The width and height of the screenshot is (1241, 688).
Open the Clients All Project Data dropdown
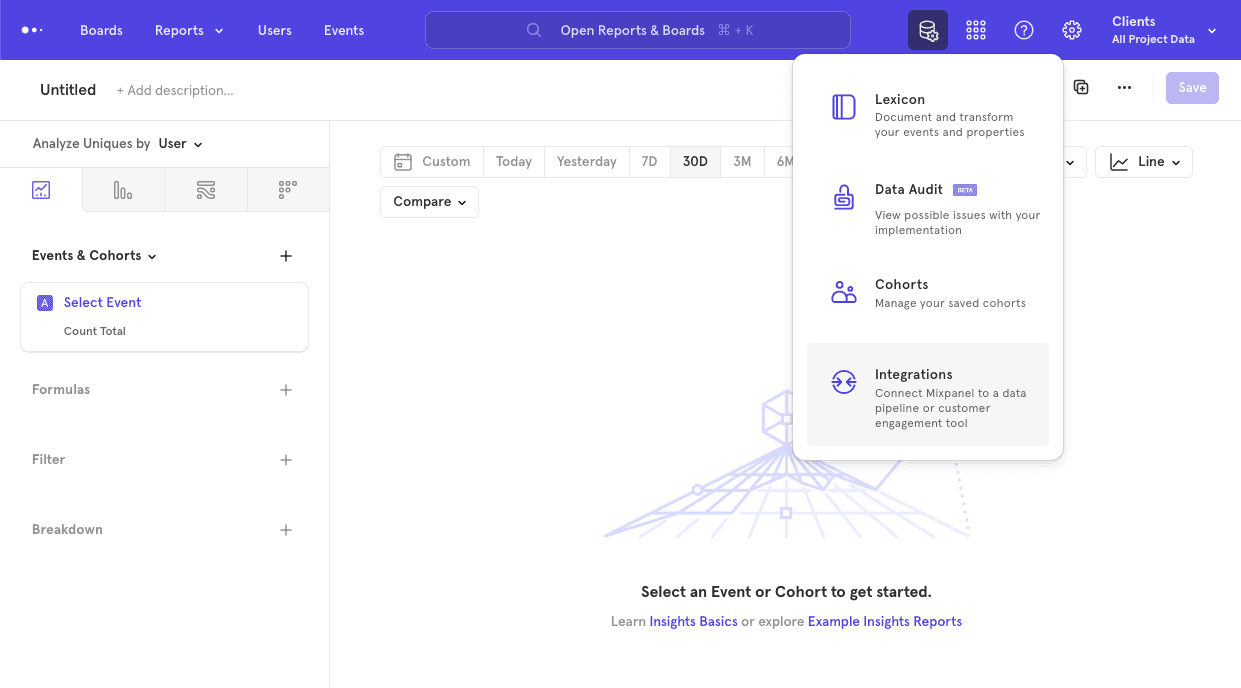[1163, 30]
